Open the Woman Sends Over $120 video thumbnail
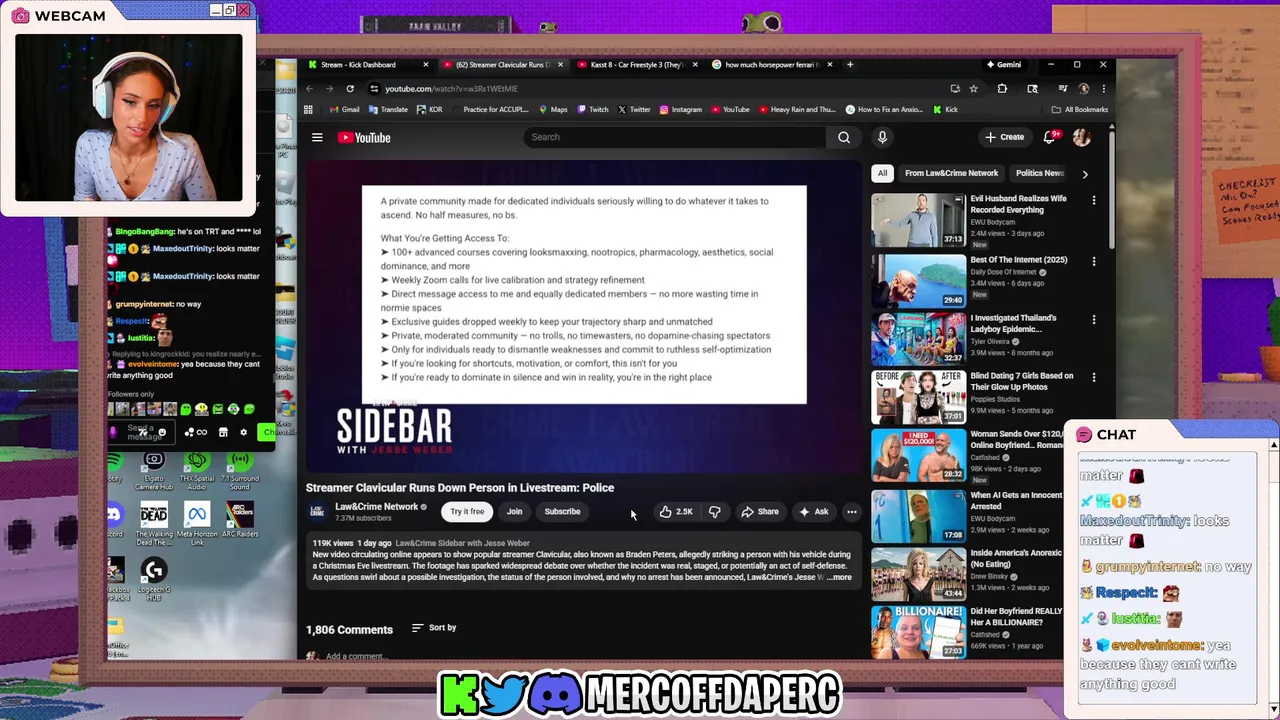The width and height of the screenshot is (1280, 720). coord(918,454)
